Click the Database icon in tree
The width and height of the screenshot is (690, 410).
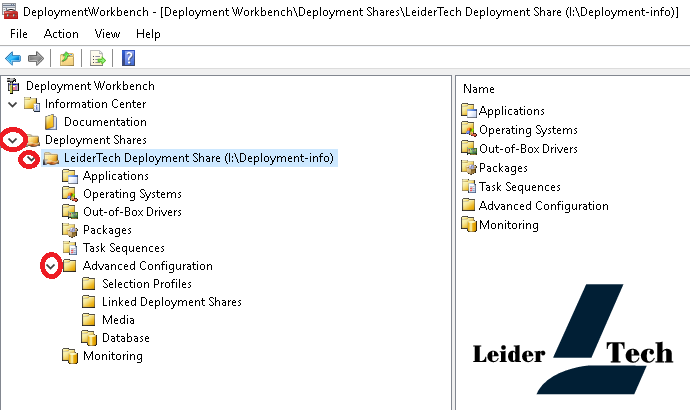click(x=89, y=338)
